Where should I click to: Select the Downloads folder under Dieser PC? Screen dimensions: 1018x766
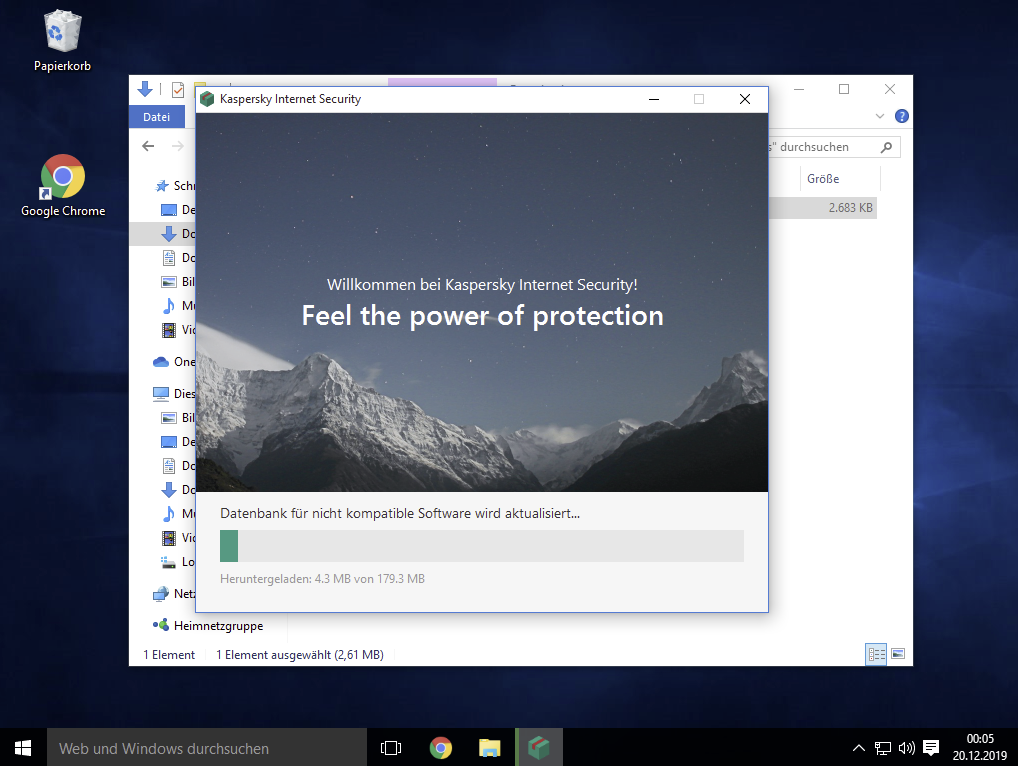point(178,489)
